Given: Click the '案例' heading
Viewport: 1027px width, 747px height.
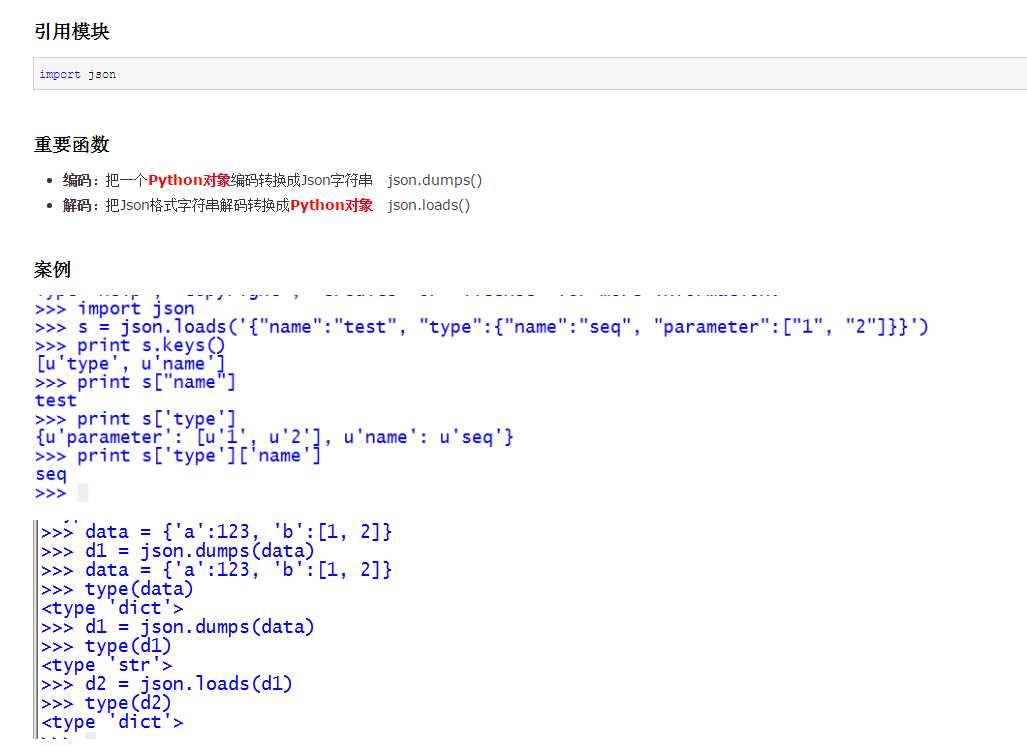Looking at the screenshot, I should click(x=52, y=270).
